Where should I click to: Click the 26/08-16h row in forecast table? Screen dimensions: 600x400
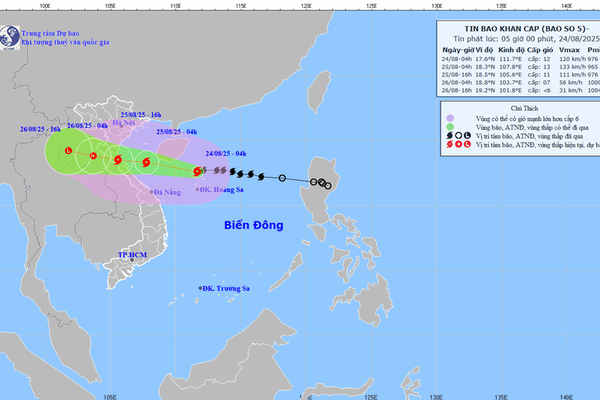pyautogui.click(x=520, y=90)
